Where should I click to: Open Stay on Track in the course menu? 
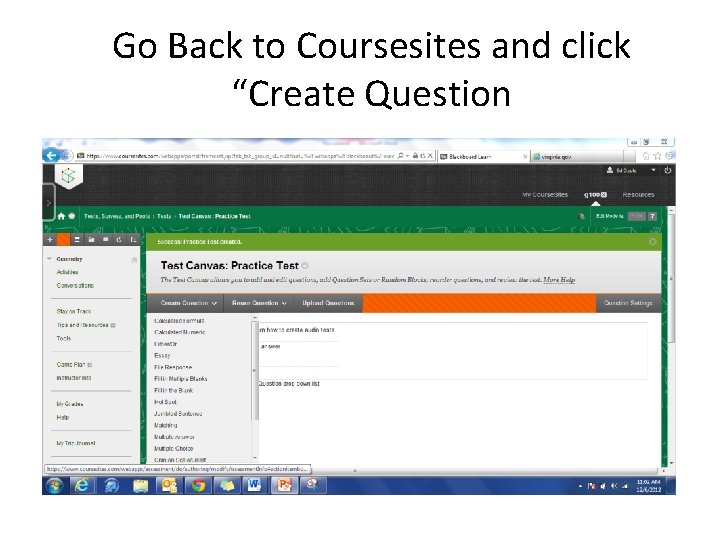click(x=74, y=311)
